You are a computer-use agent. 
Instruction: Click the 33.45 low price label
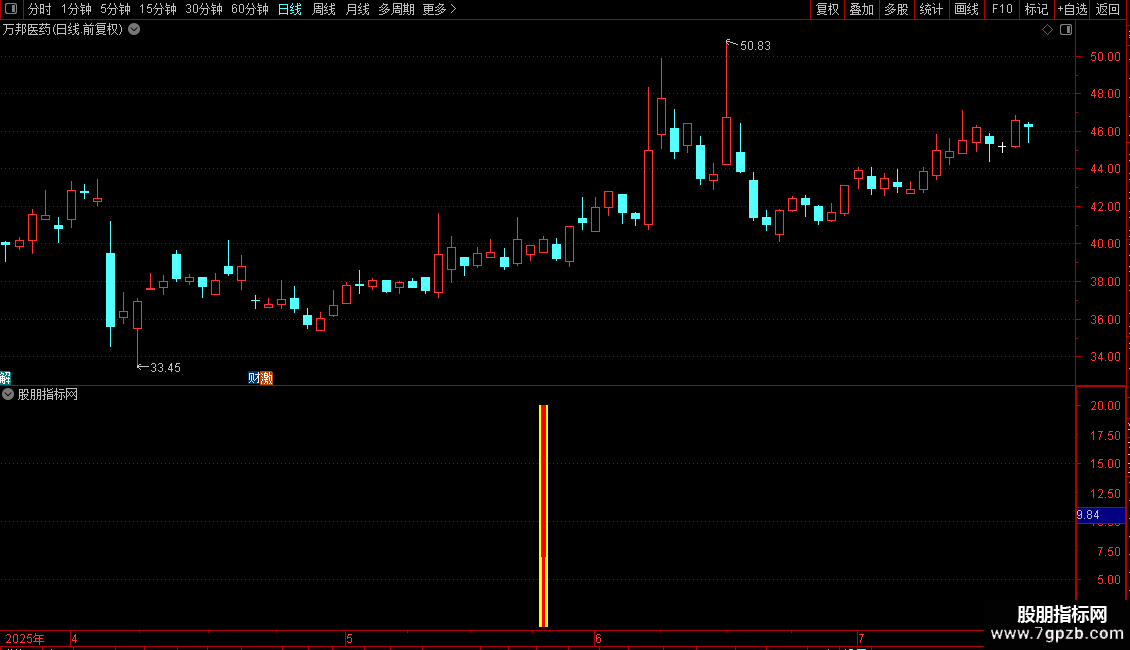tap(165, 368)
